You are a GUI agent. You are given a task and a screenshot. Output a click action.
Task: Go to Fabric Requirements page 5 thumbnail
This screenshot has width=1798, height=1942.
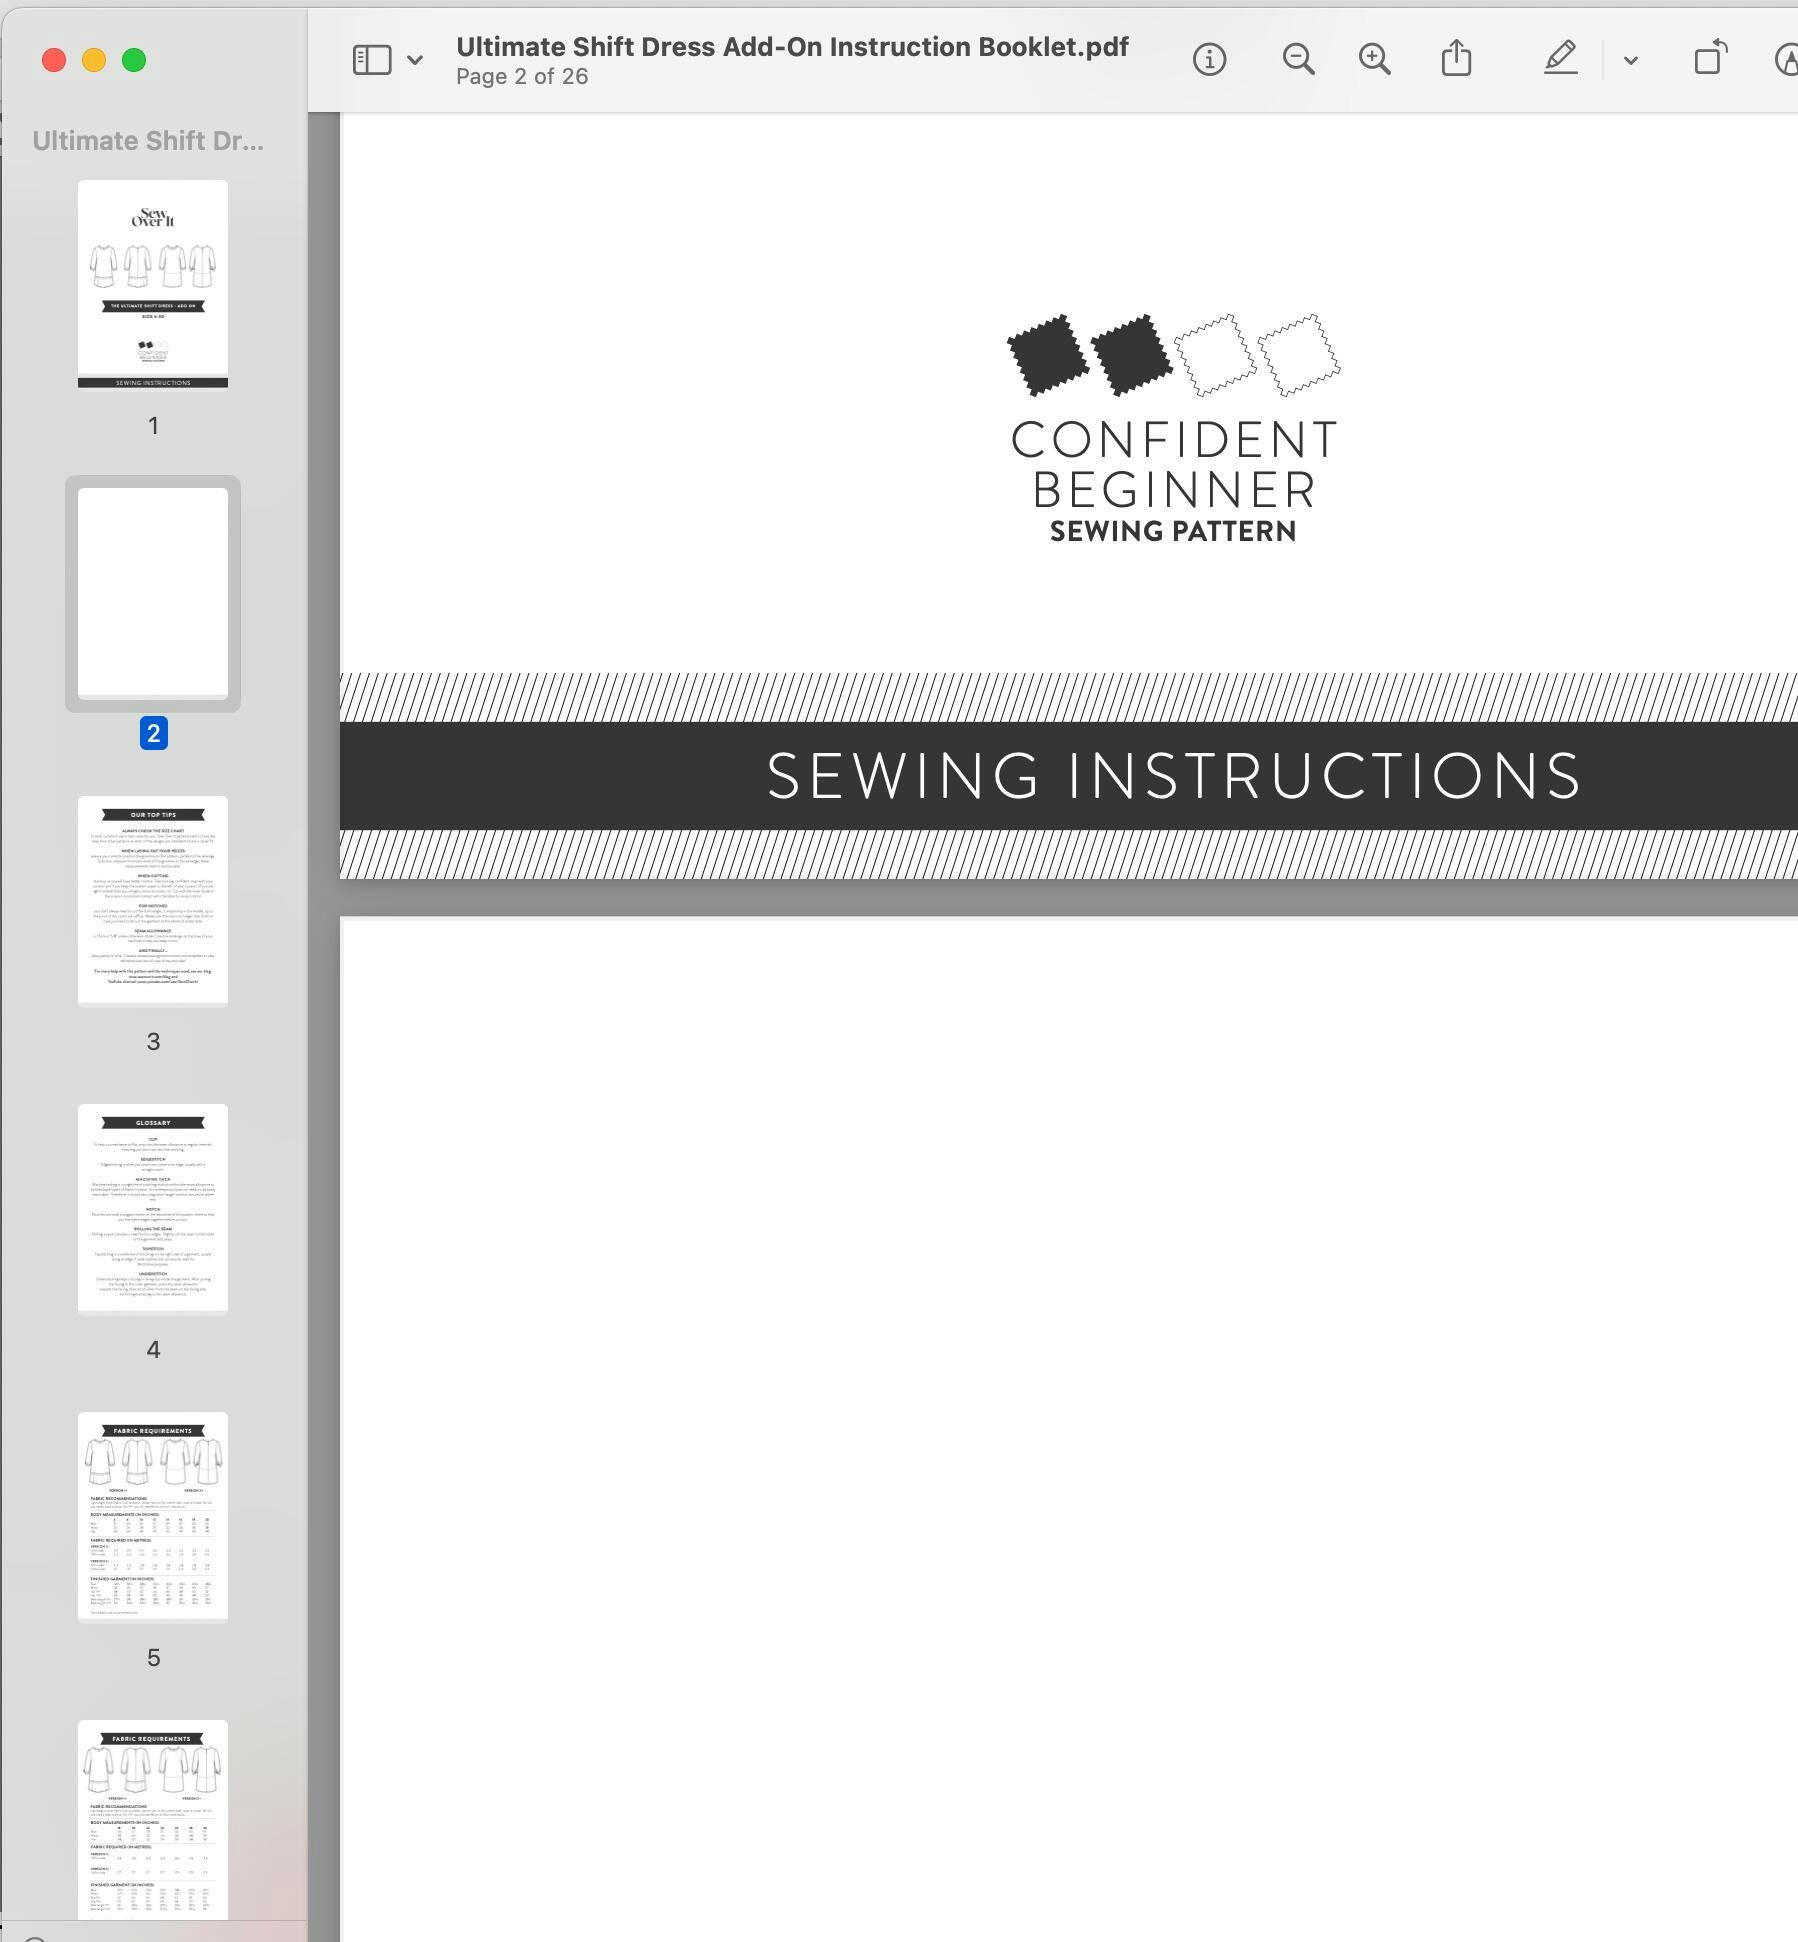coord(153,1516)
